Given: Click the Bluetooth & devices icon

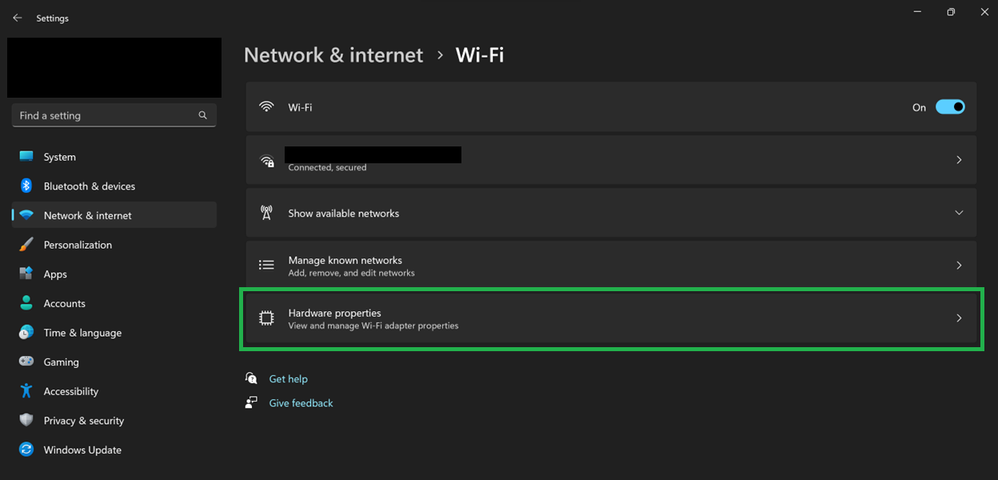Looking at the screenshot, I should 26,186.
